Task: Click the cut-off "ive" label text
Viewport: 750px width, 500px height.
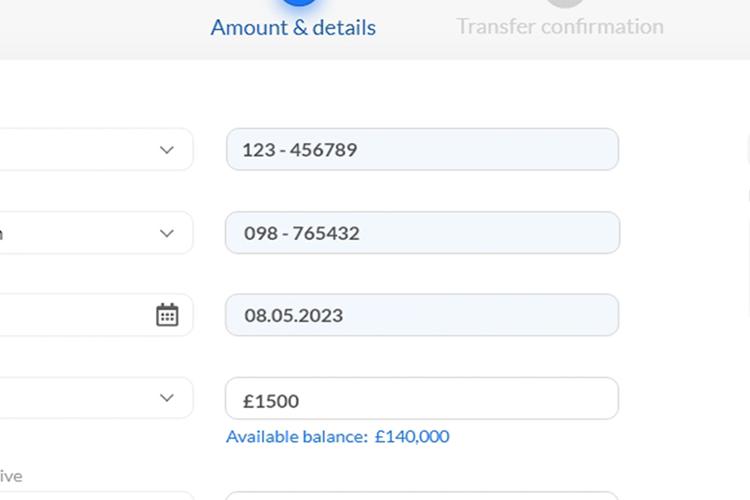Action: click(x=11, y=477)
